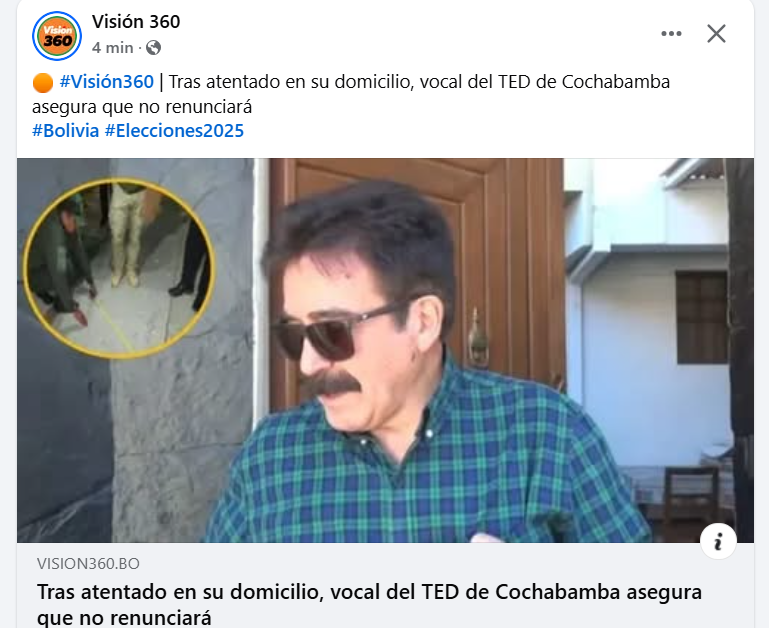Viewport: 769px width, 628px height.
Task: Click 'que no renunciará' headline second line
Action: [124, 617]
